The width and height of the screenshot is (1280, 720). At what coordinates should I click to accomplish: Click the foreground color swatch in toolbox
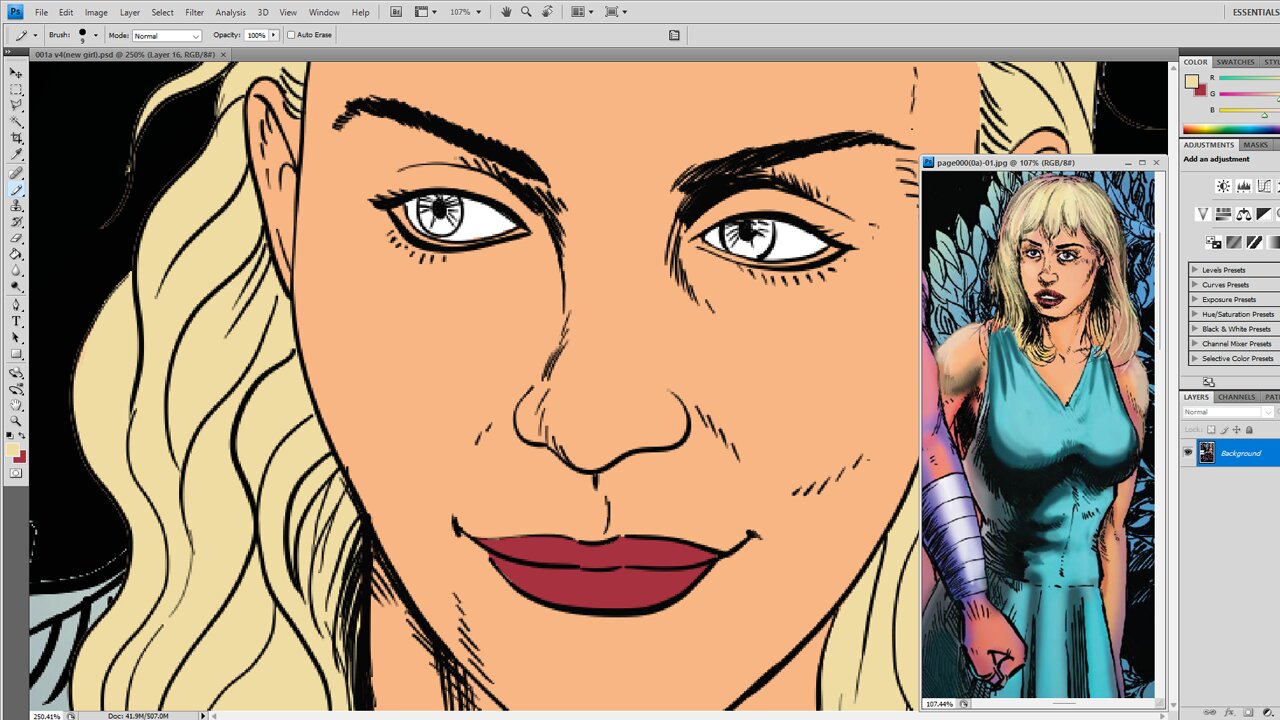pyautogui.click(x=13, y=450)
